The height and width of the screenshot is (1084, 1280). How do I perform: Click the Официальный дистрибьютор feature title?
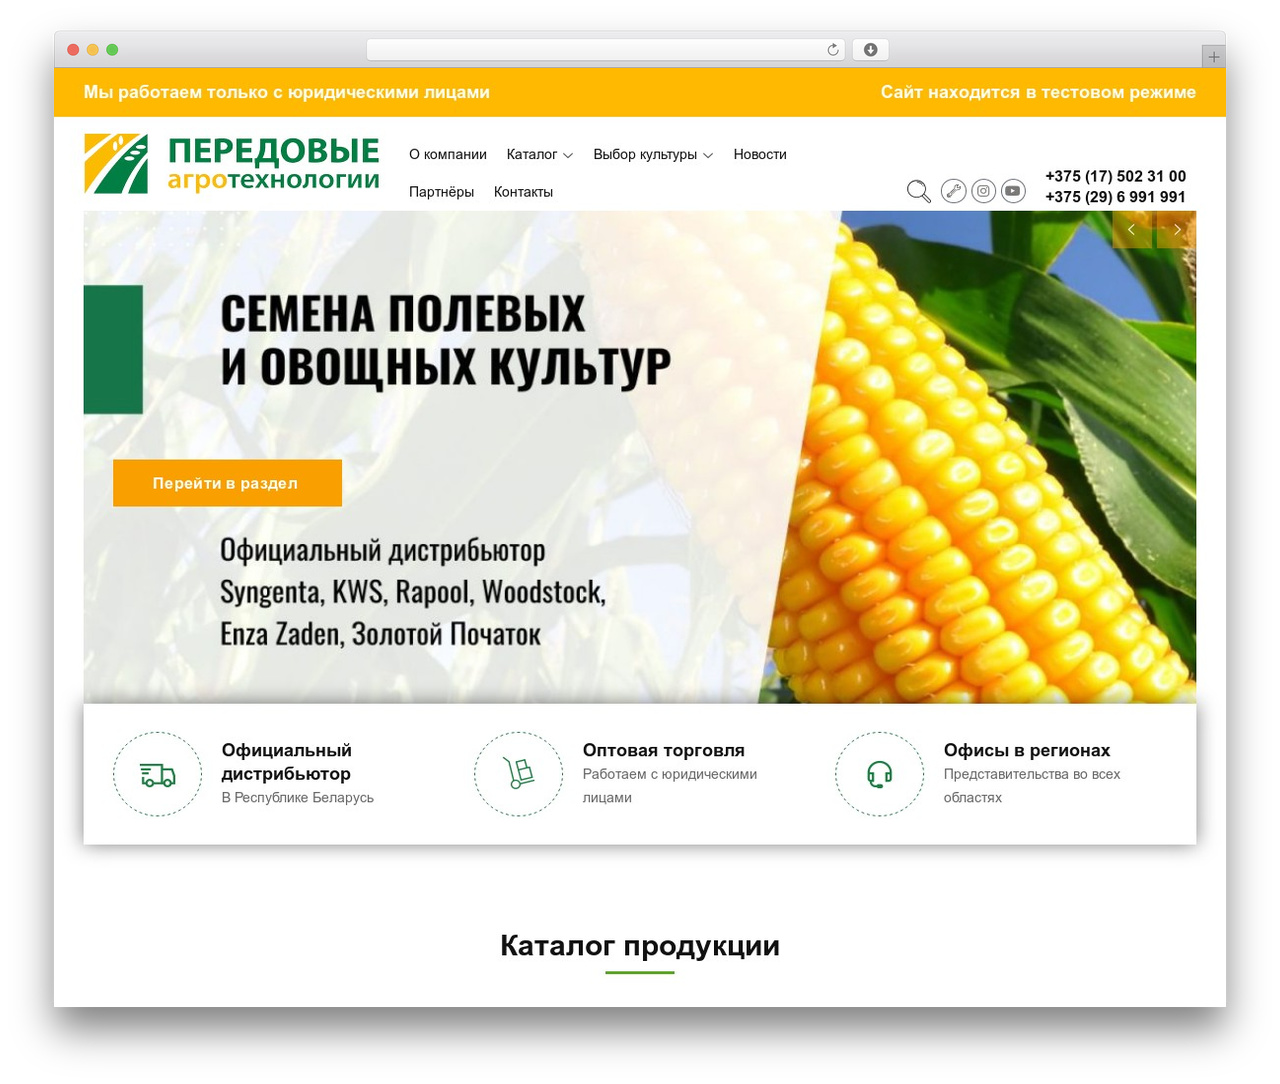[286, 762]
